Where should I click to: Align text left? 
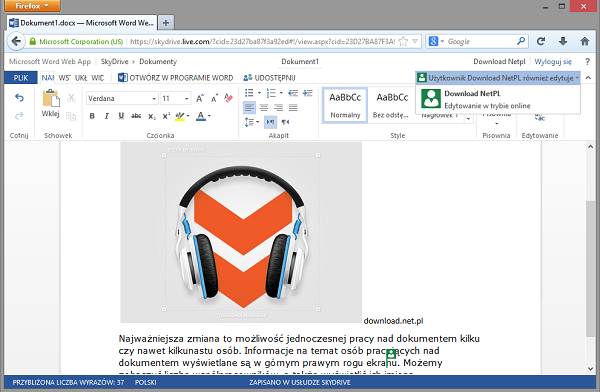click(249, 108)
